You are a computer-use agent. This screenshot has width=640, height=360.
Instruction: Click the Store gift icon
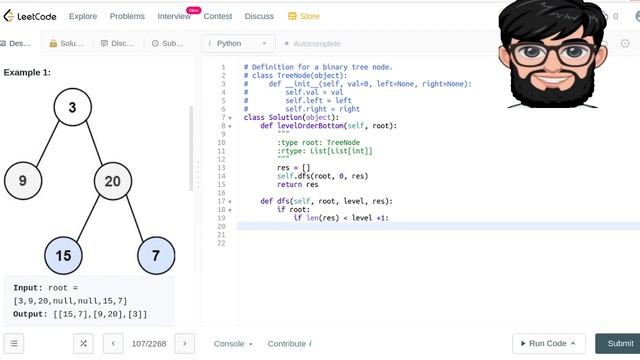[x=292, y=16]
